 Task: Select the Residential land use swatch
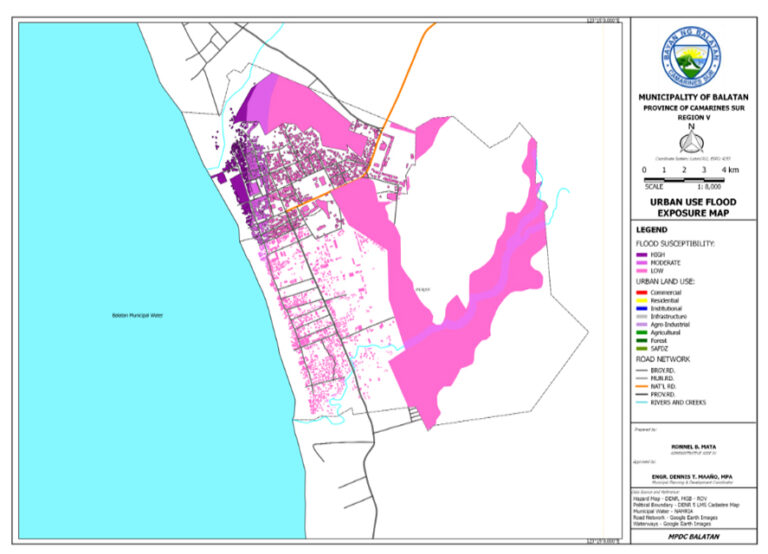(642, 299)
